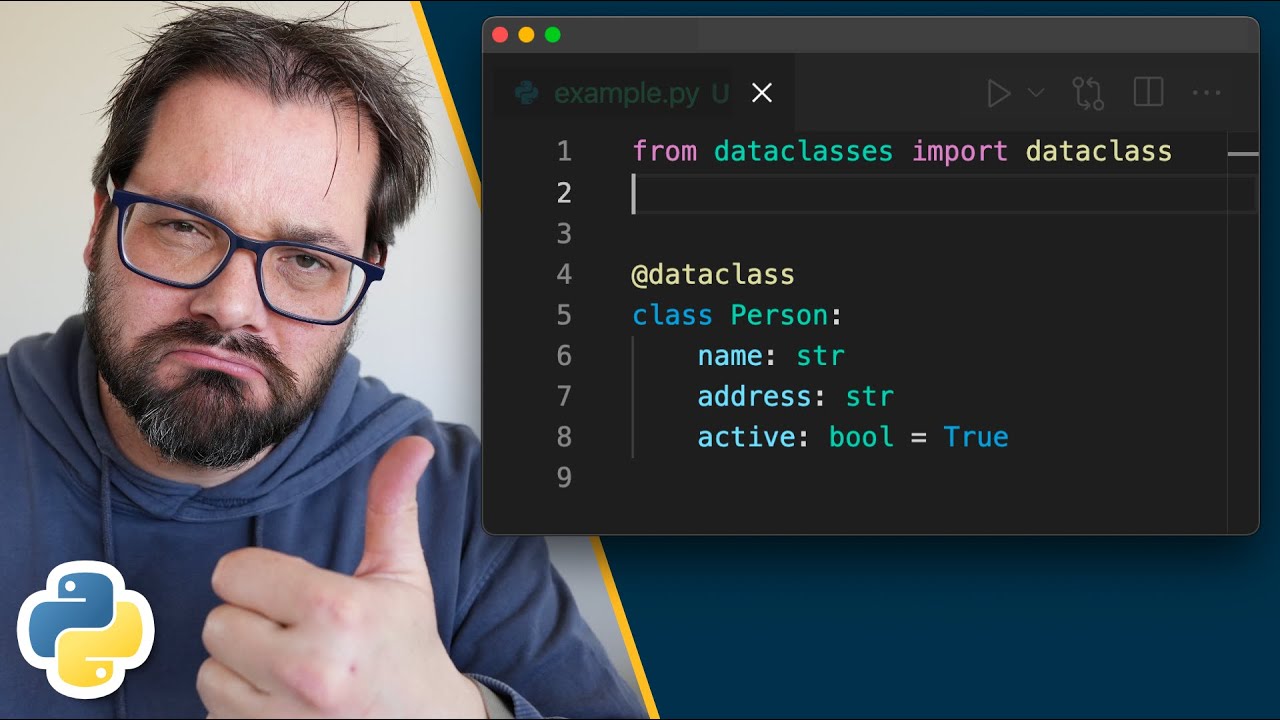The height and width of the screenshot is (720, 1280).
Task: Click the Python logo badge
Action: pyautogui.click(x=86, y=630)
